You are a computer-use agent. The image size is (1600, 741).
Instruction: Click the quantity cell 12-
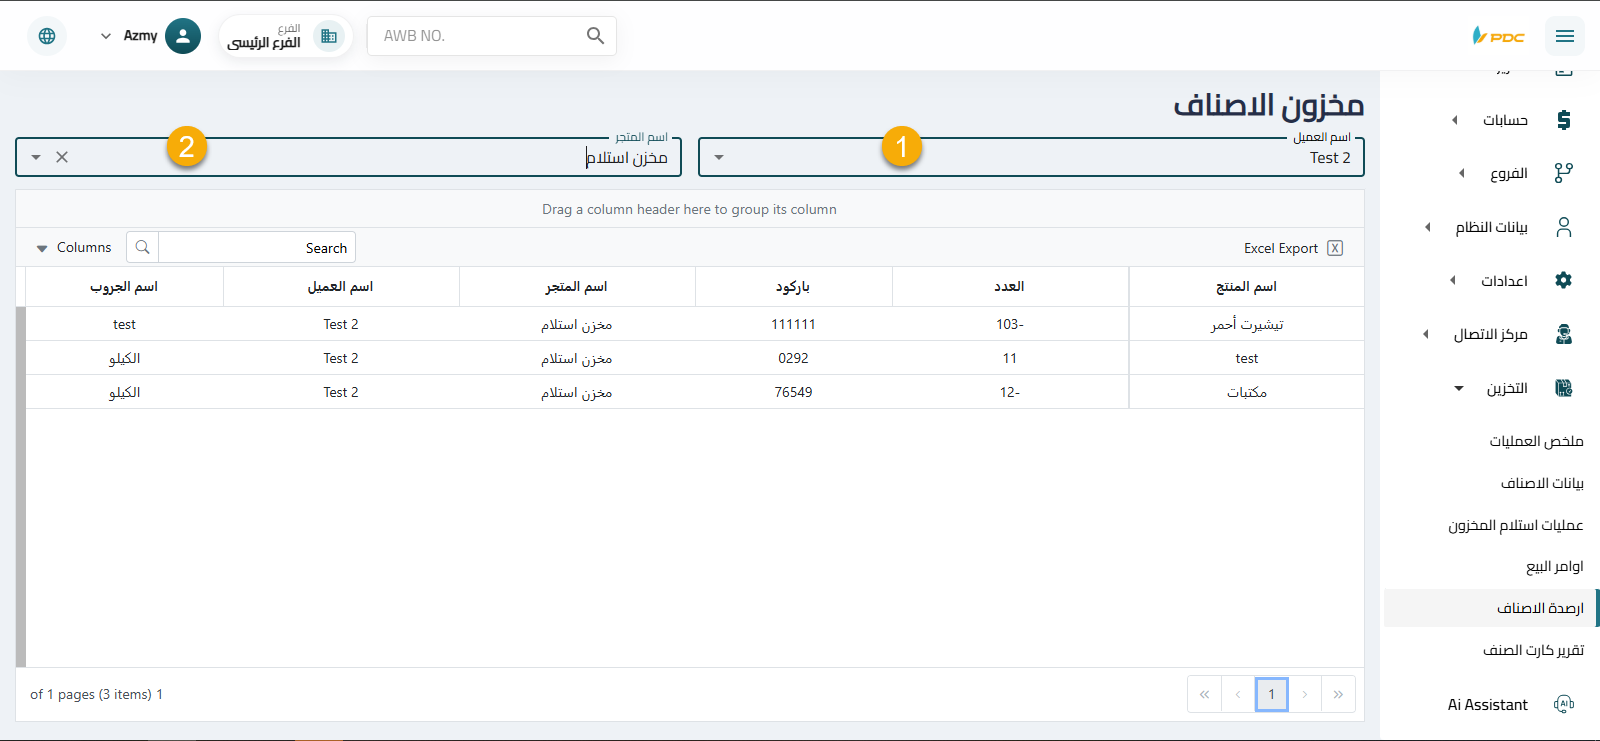pos(1010,392)
